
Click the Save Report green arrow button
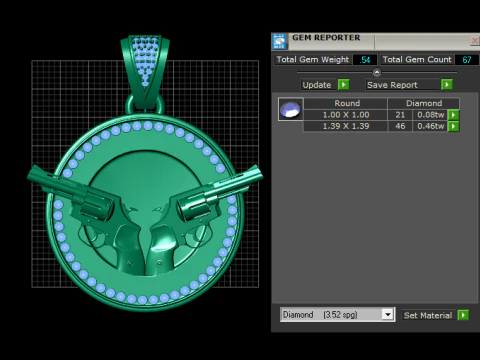tap(447, 85)
